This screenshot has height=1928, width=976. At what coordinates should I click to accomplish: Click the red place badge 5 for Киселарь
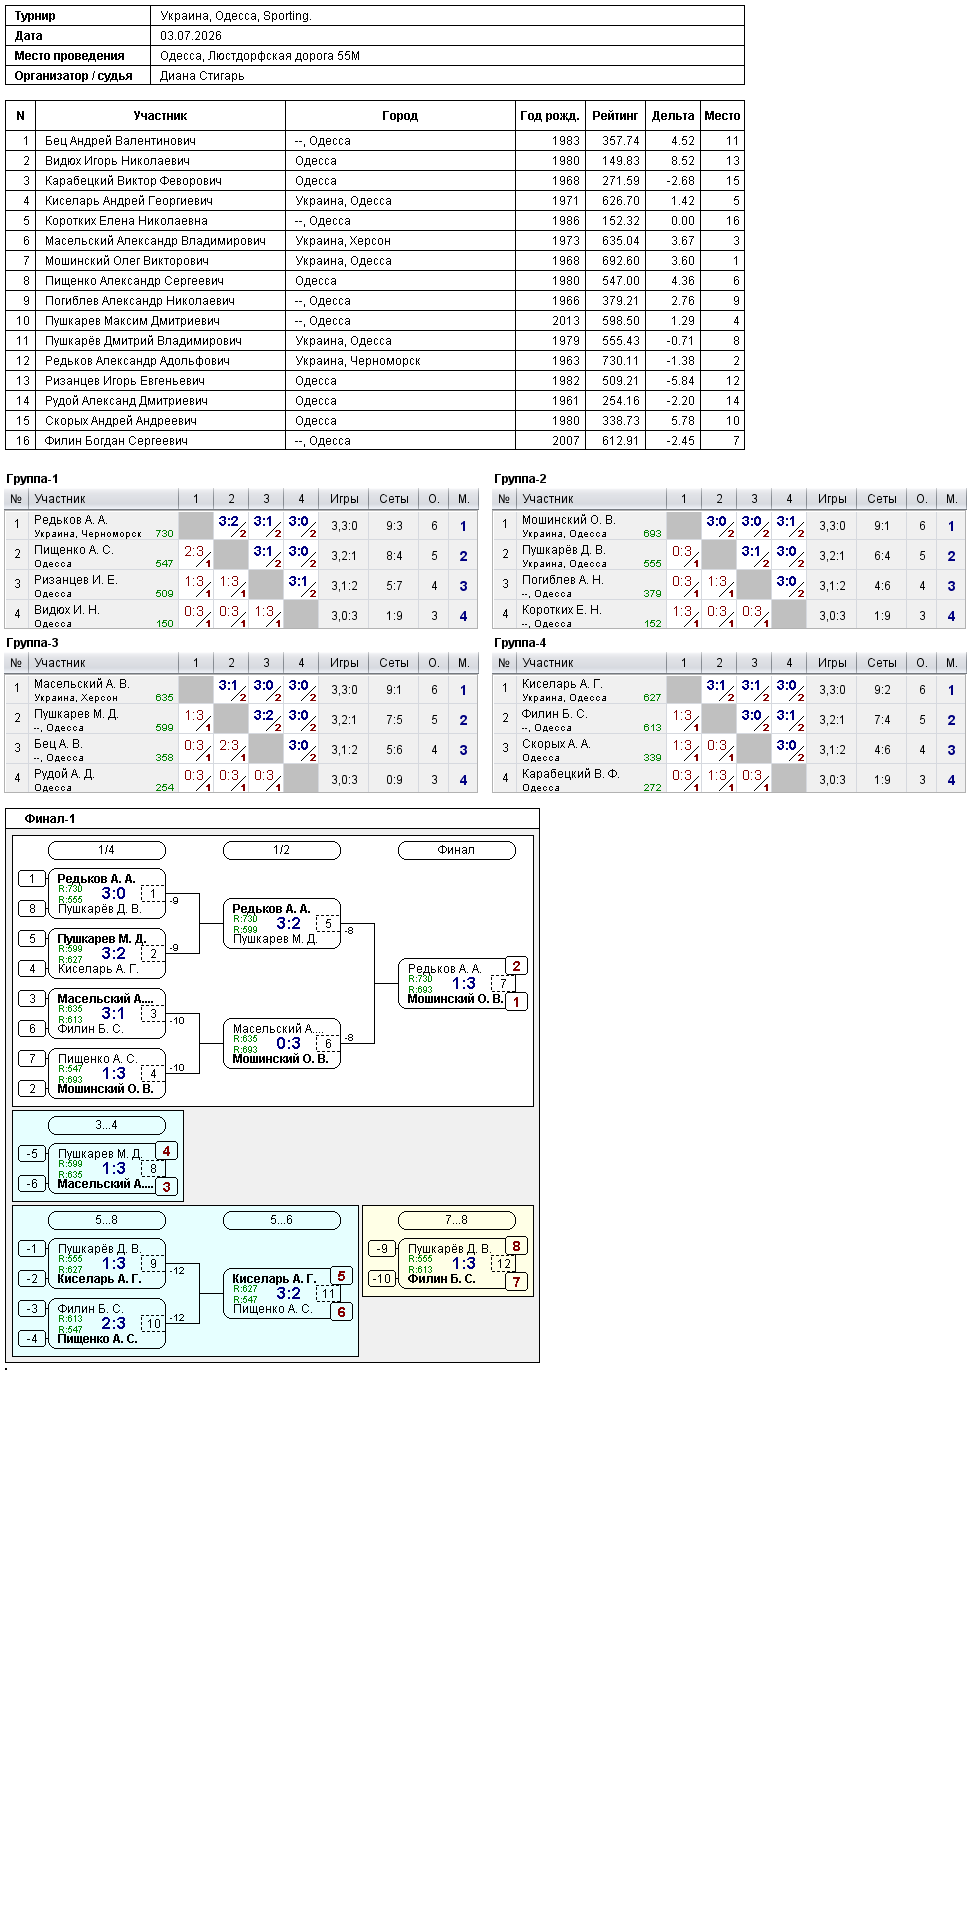(x=341, y=1276)
